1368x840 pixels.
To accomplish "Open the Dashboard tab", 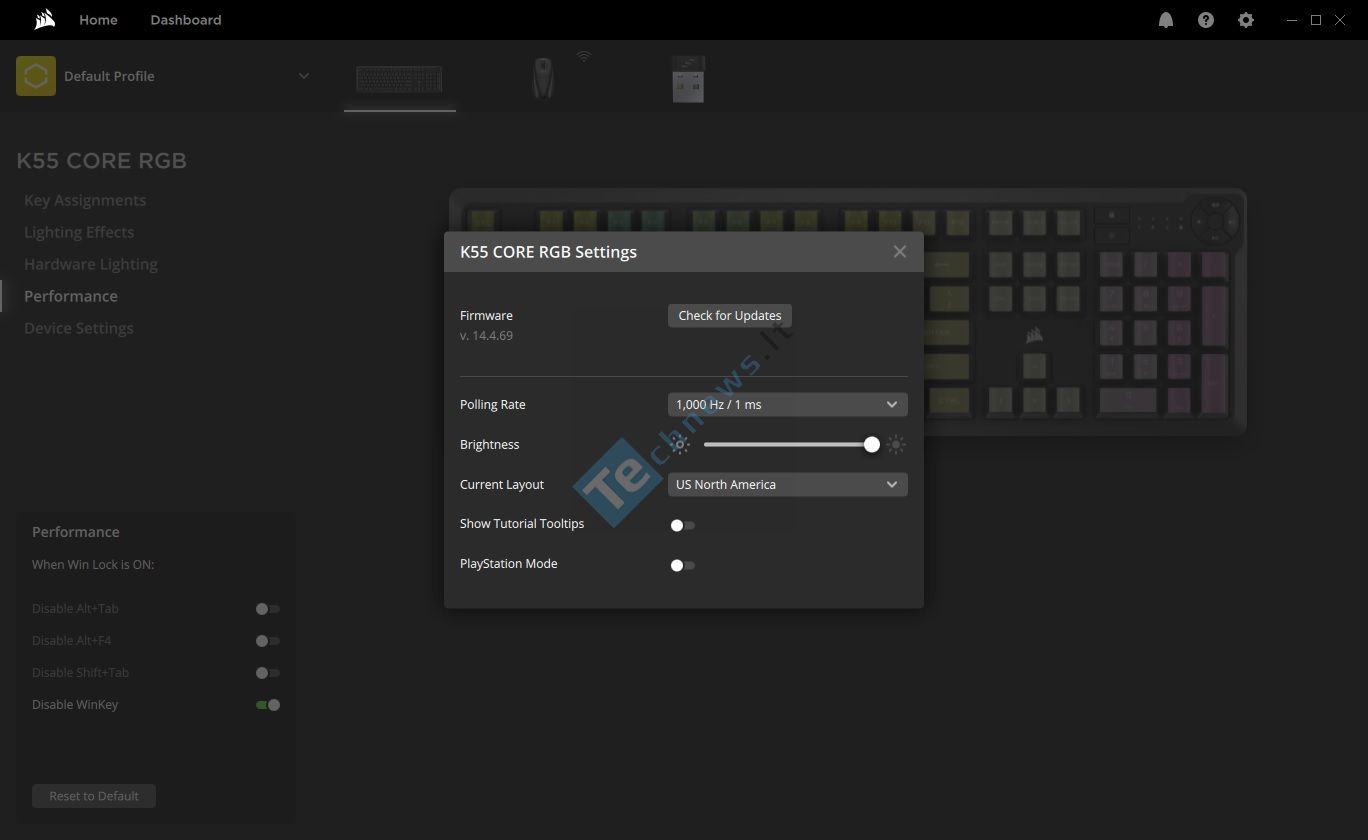I will pyautogui.click(x=186, y=20).
